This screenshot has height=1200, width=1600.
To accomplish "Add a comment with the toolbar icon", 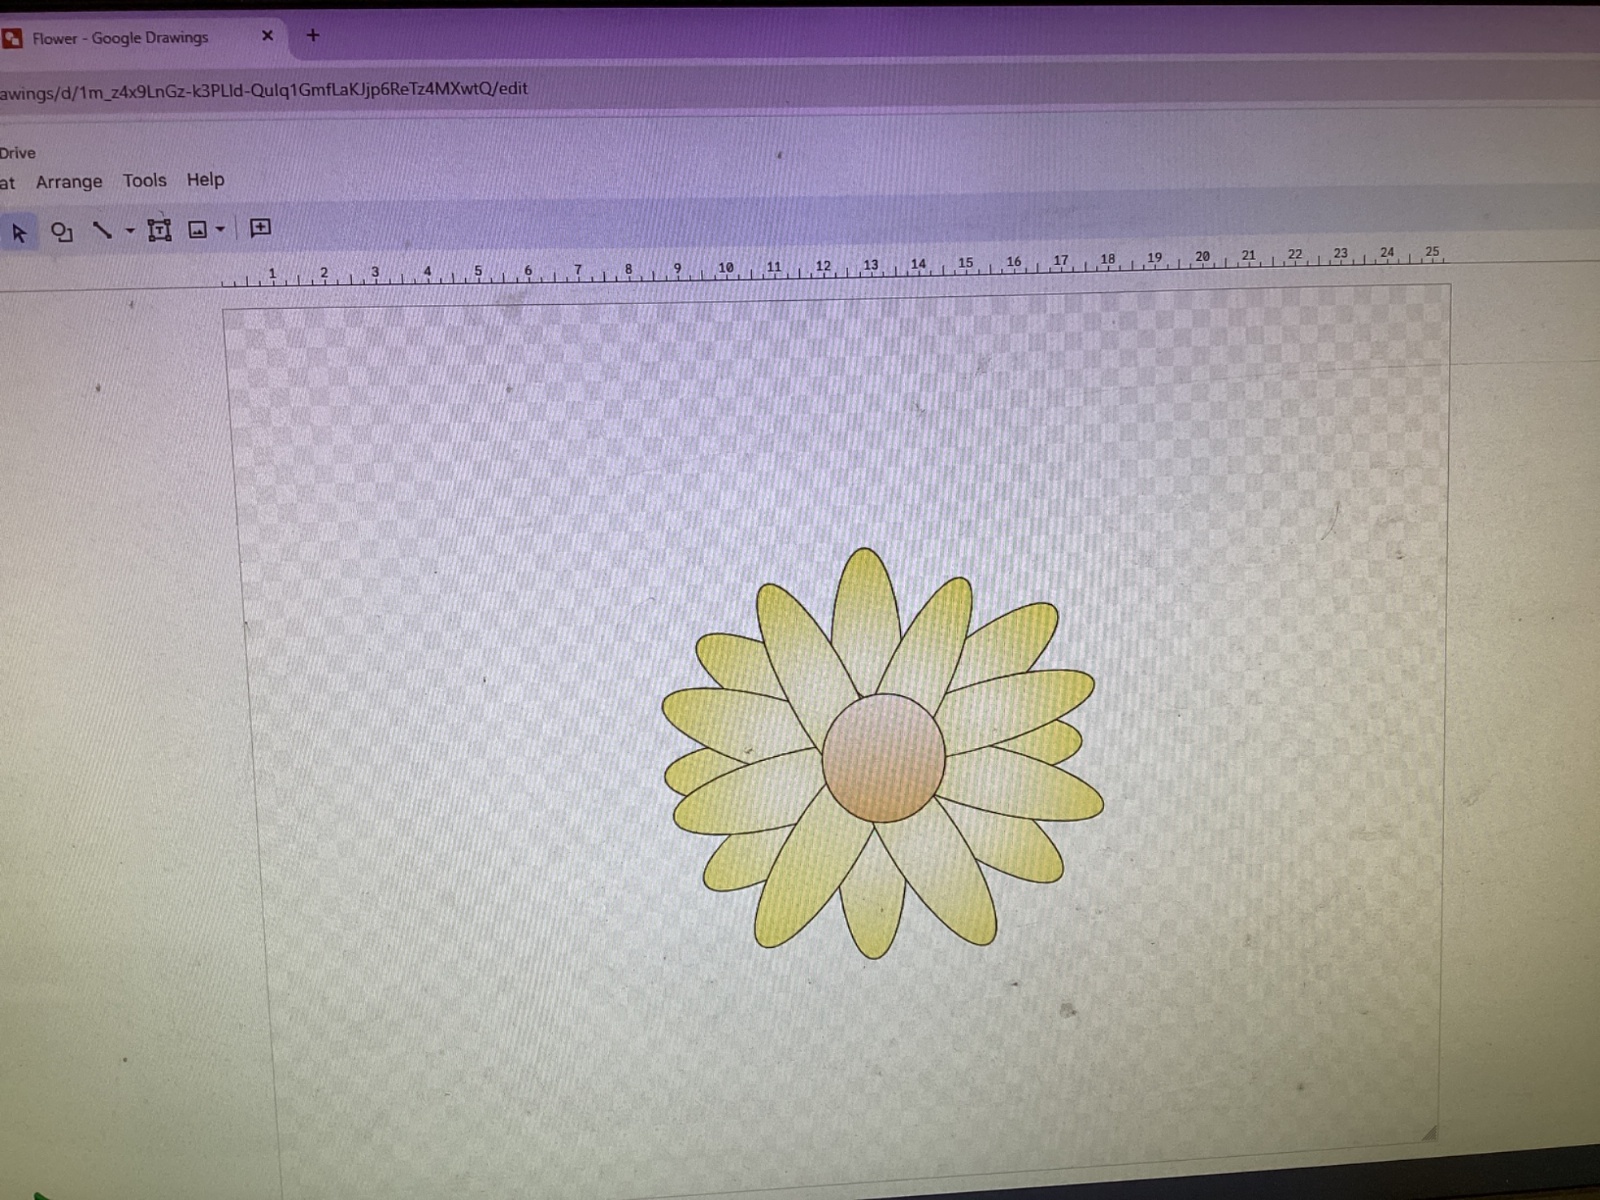I will pyautogui.click(x=260, y=228).
